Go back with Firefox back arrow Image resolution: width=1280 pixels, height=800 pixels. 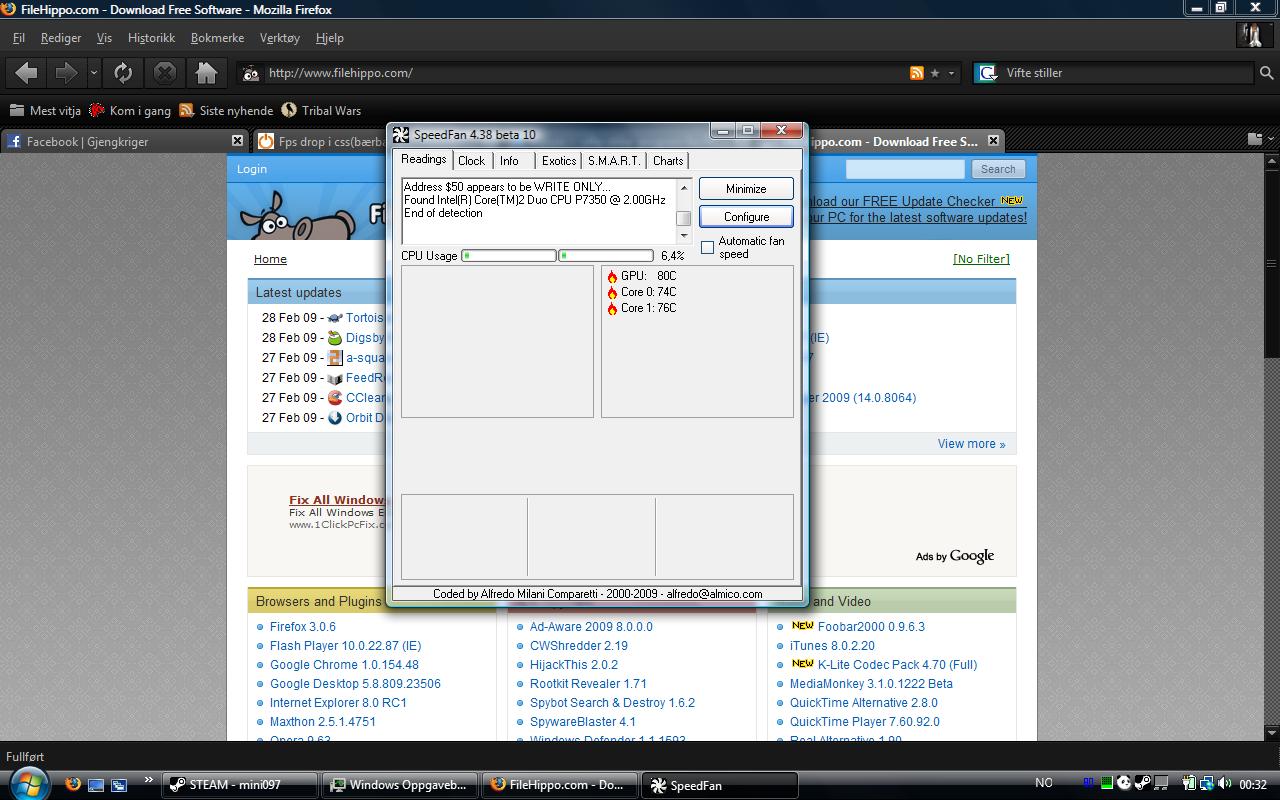click(x=27, y=72)
